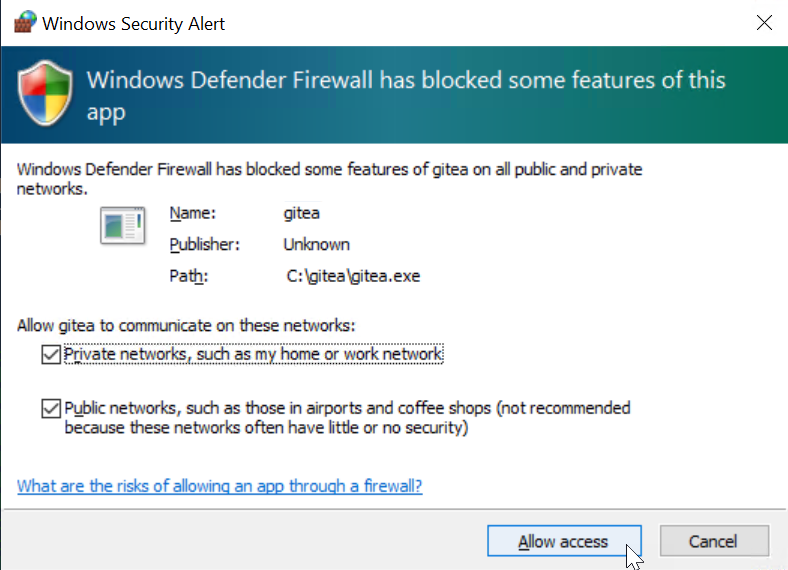Close the Windows Security Alert dialog

[x=764, y=23]
